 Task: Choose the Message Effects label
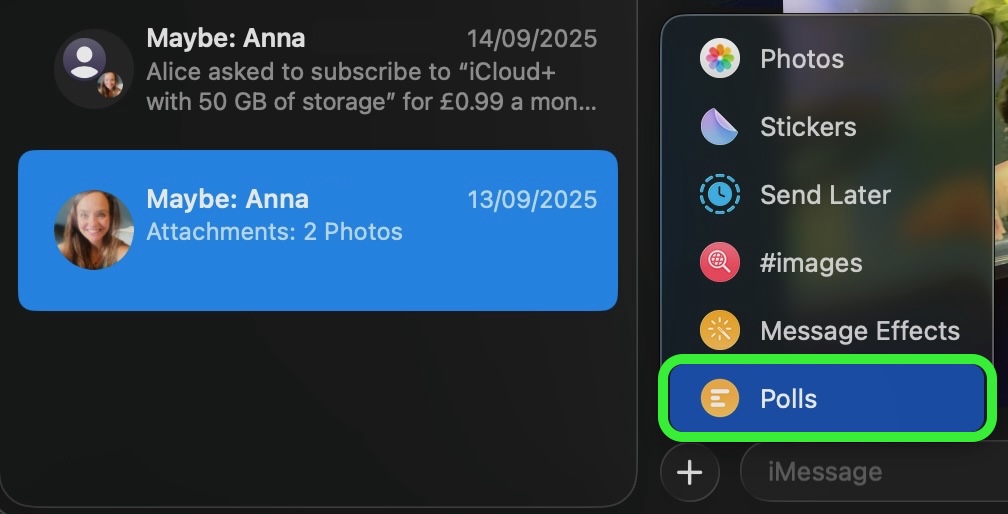click(x=860, y=331)
